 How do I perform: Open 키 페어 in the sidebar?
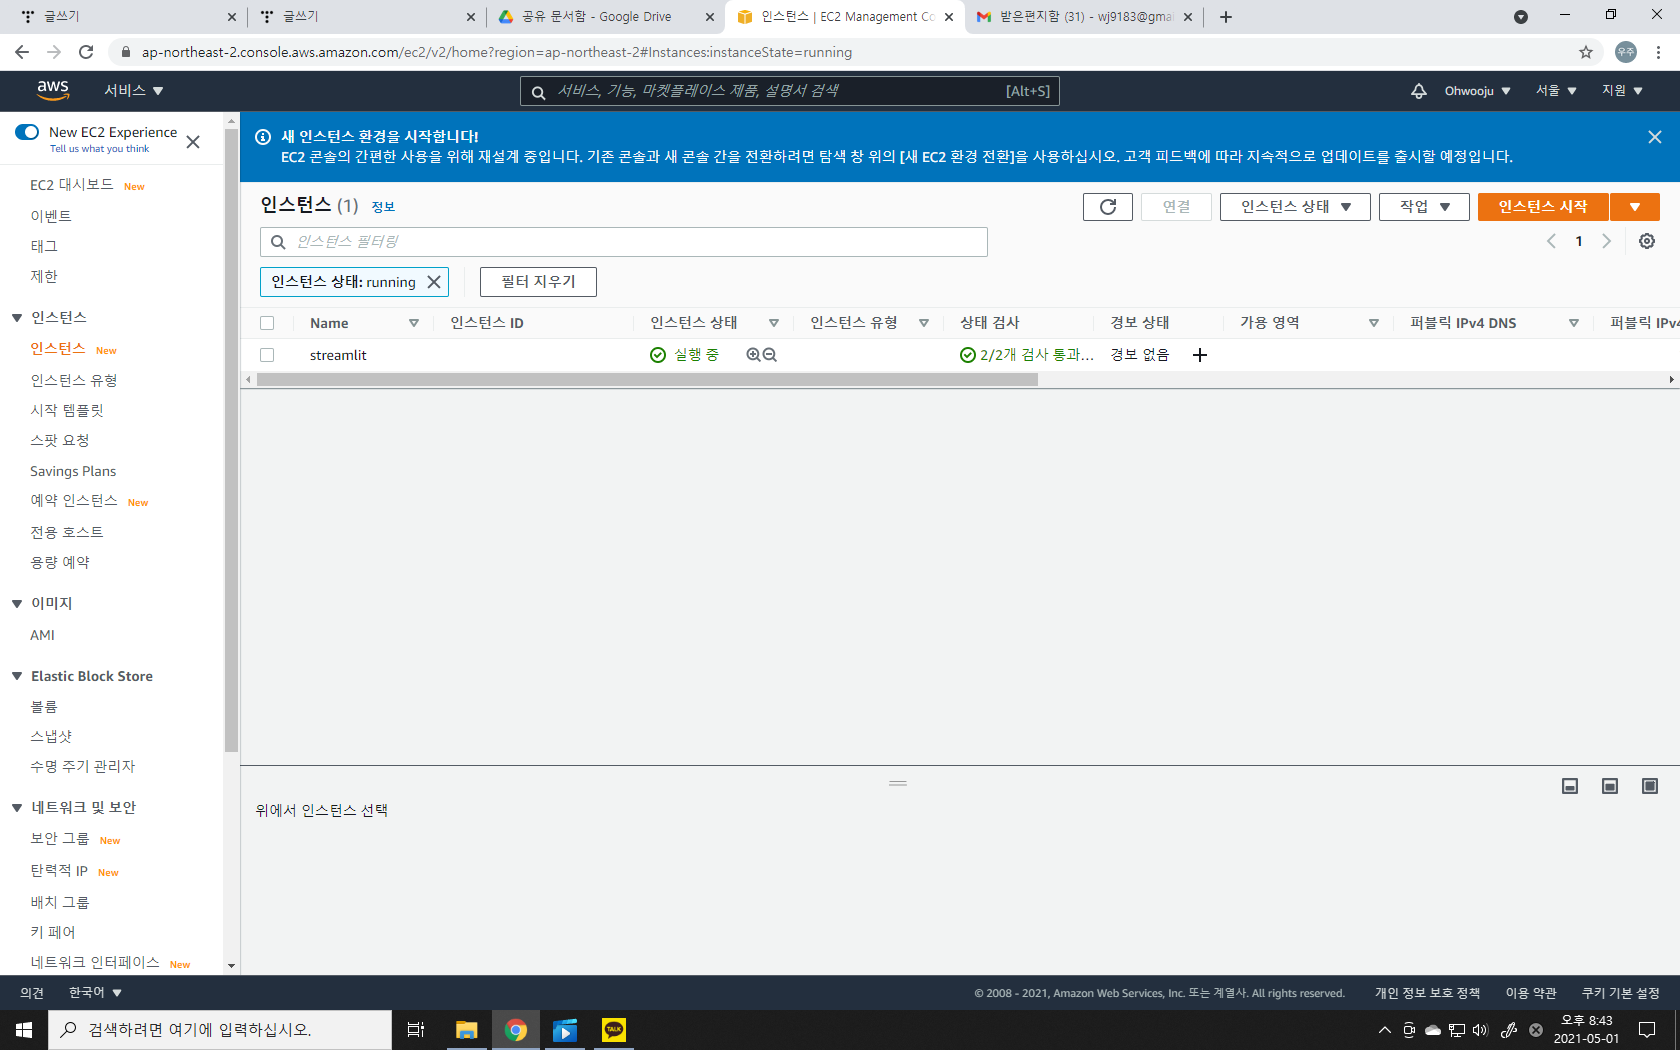[x=53, y=932]
